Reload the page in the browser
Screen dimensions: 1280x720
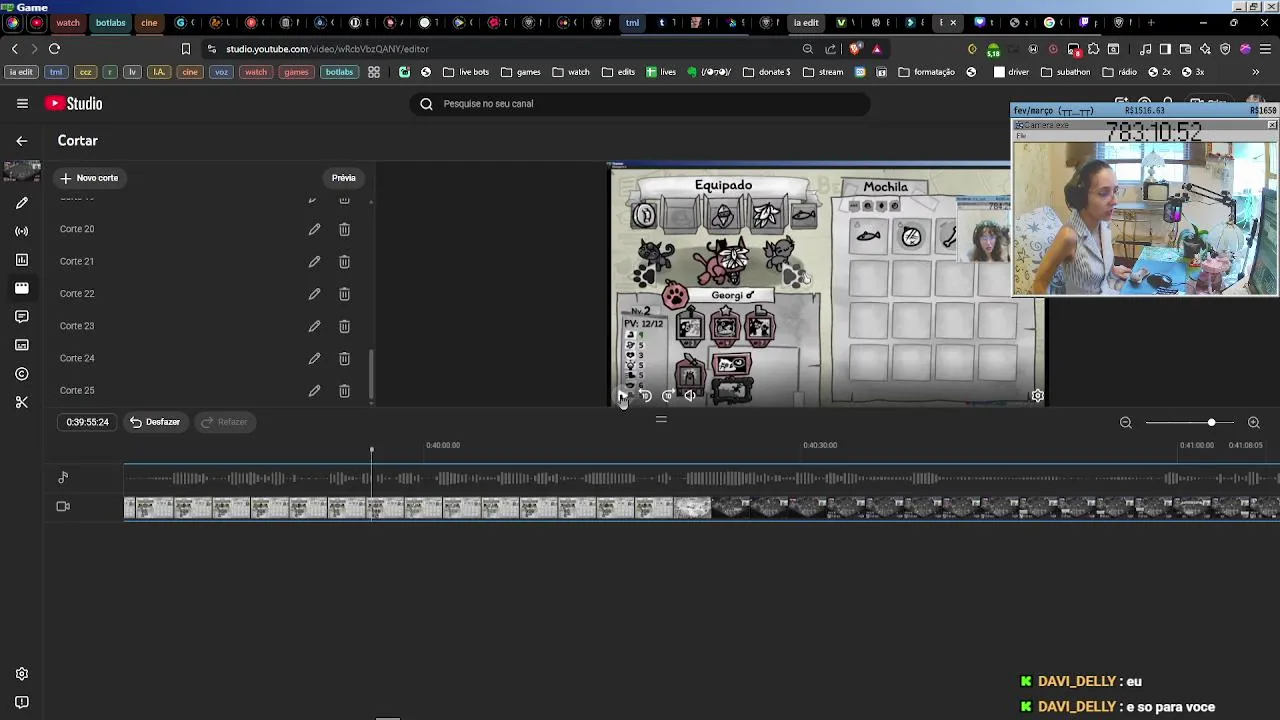pos(54,48)
